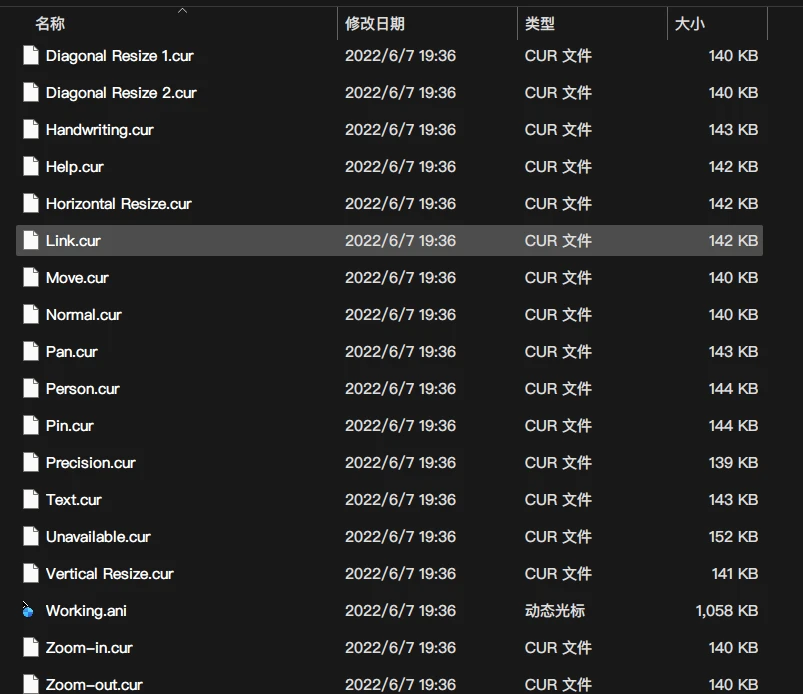
Task: Select the Zoom-in.cur file icon
Action: click(x=30, y=647)
